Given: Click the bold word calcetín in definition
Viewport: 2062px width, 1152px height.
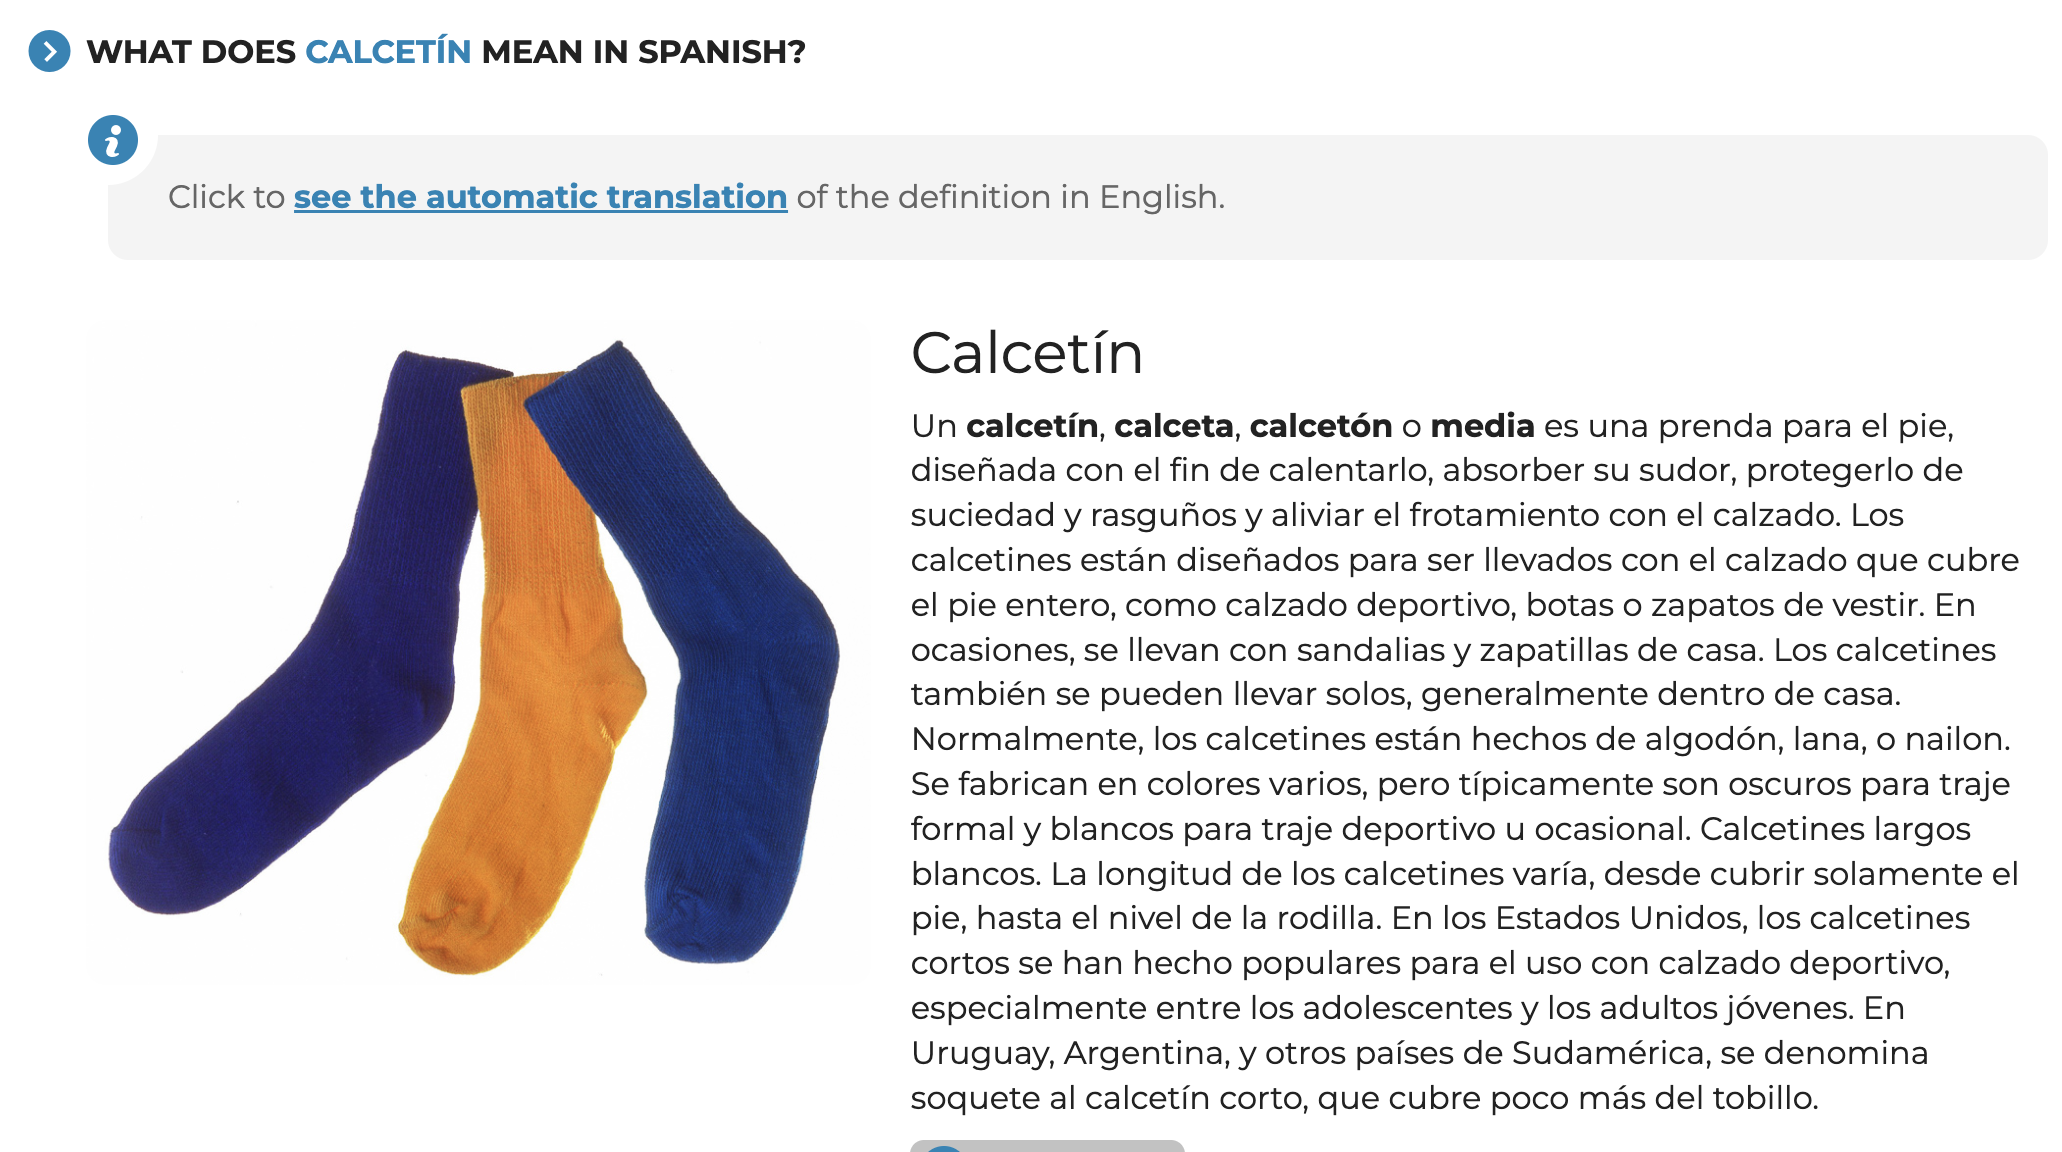Looking at the screenshot, I should (x=1032, y=426).
